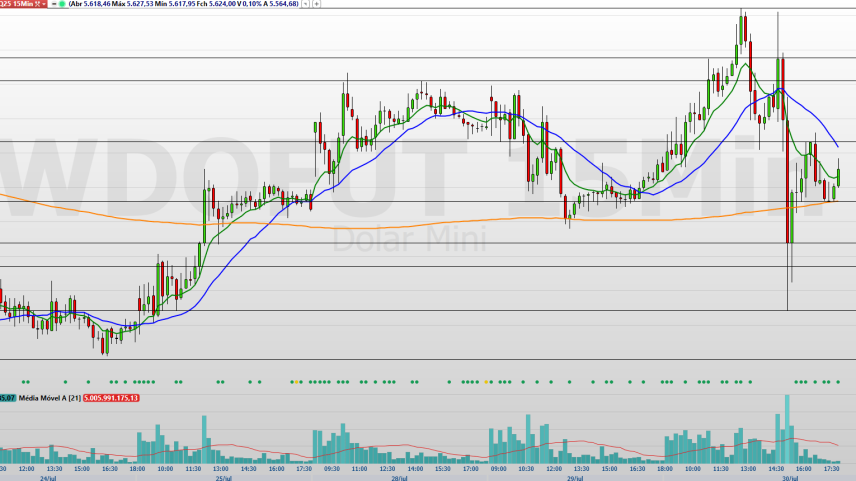Screen dimensions: 856x481
Task: Click the 29/jul date label on the time axis
Action: 574,478
